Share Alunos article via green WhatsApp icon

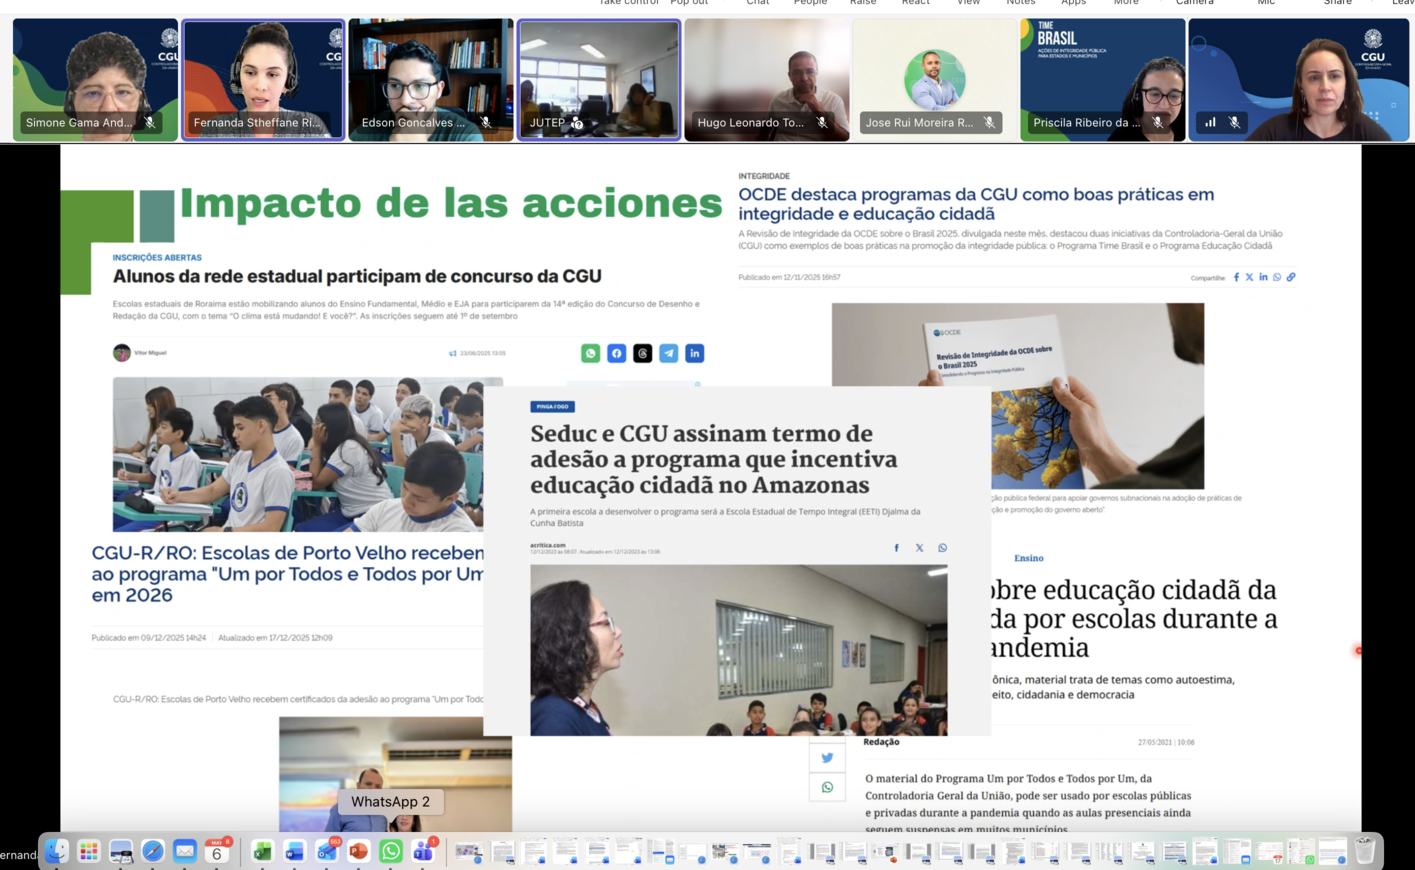591,353
